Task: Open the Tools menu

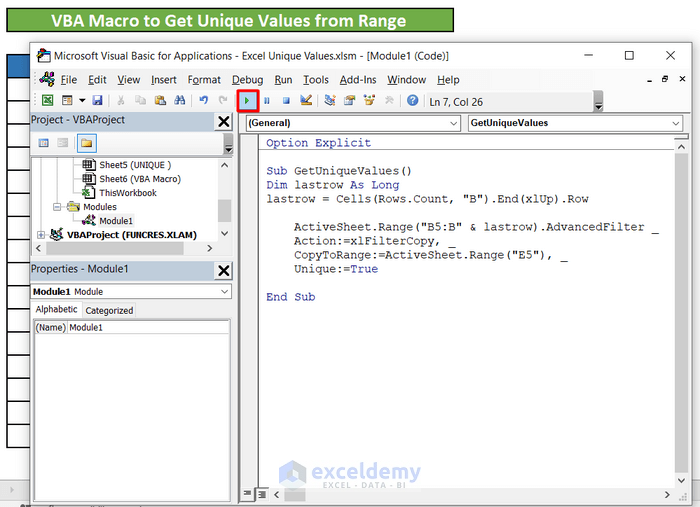Action: (316, 80)
